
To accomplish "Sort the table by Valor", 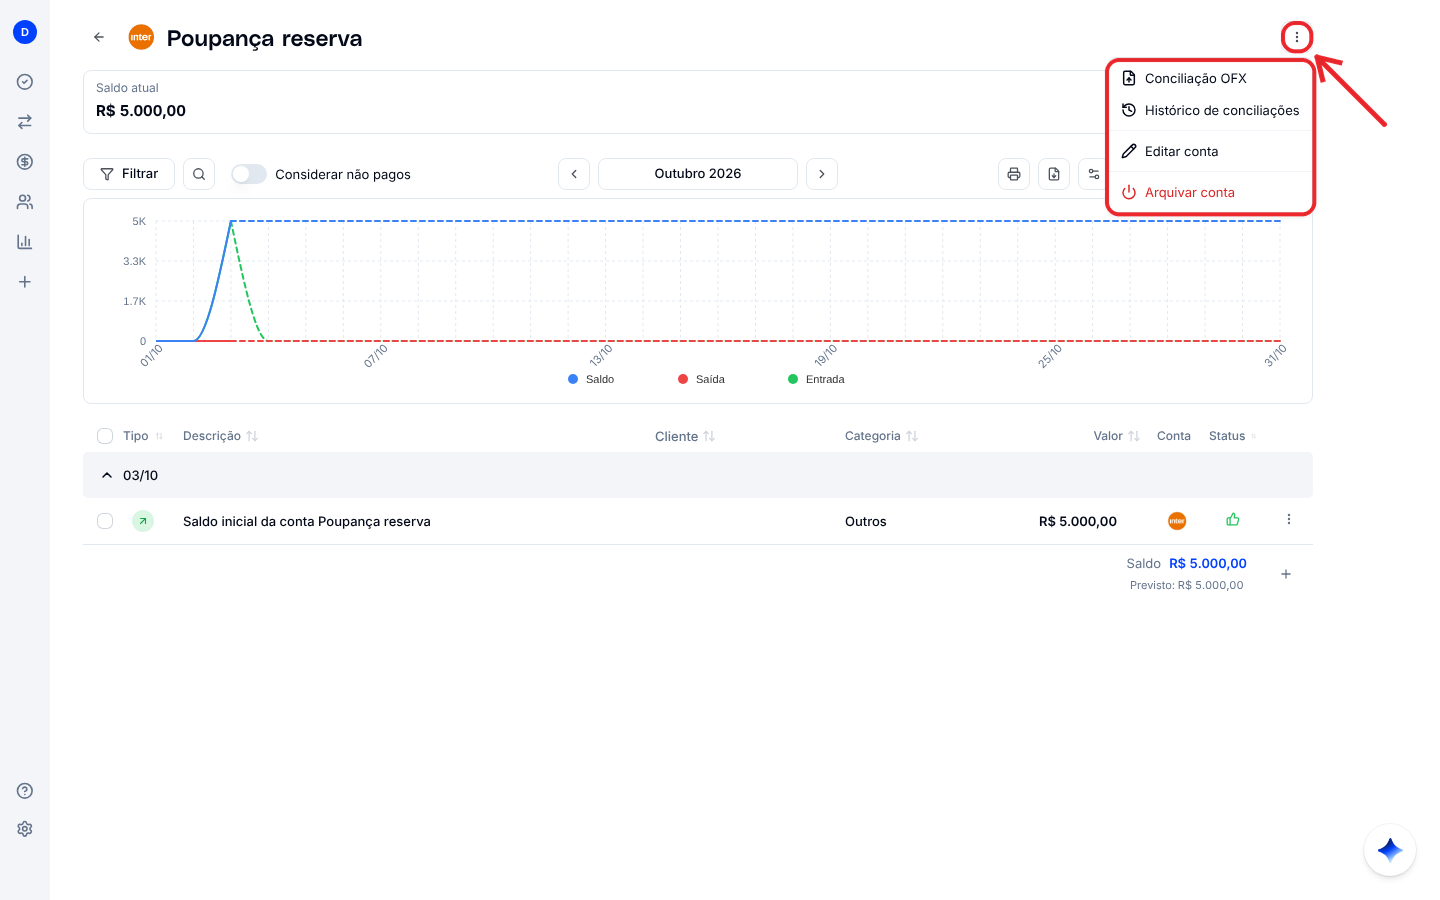I will [x=1117, y=436].
